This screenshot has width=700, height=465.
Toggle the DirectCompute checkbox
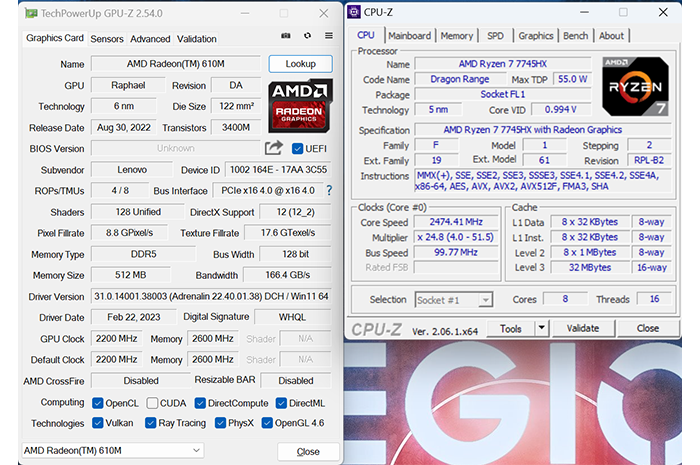[200, 403]
